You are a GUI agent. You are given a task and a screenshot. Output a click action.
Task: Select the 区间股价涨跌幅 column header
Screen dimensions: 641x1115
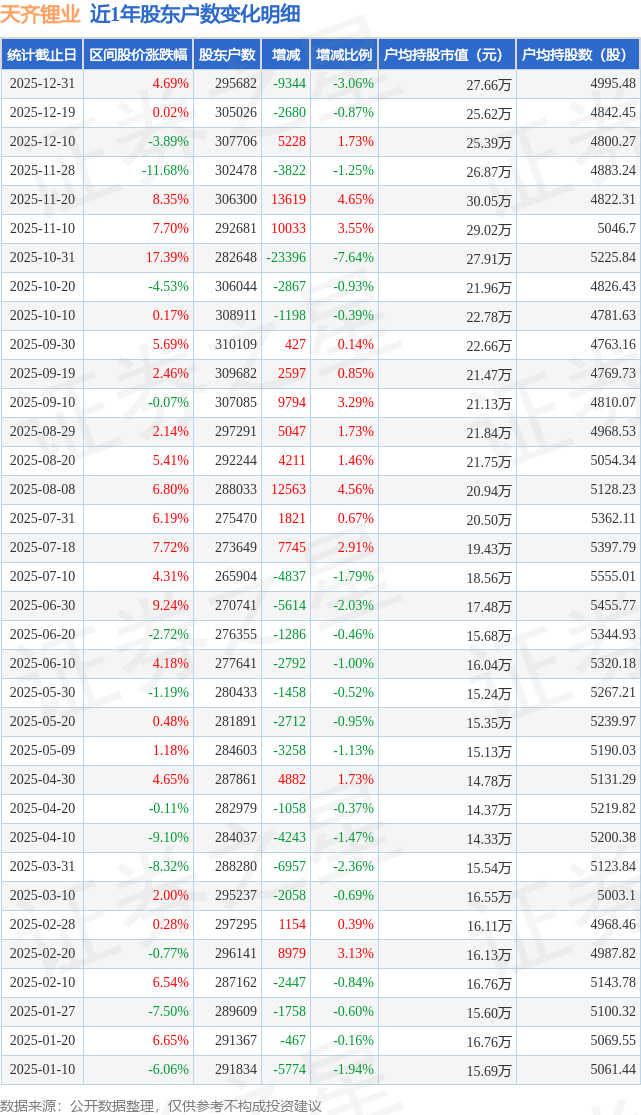[138, 55]
